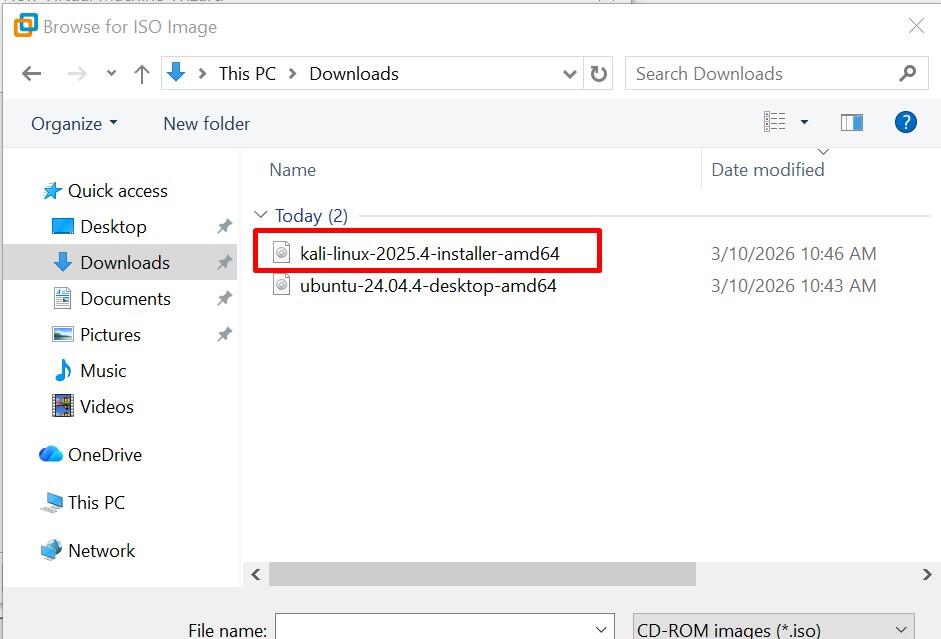Open the Organize menu

pyautogui.click(x=74, y=124)
